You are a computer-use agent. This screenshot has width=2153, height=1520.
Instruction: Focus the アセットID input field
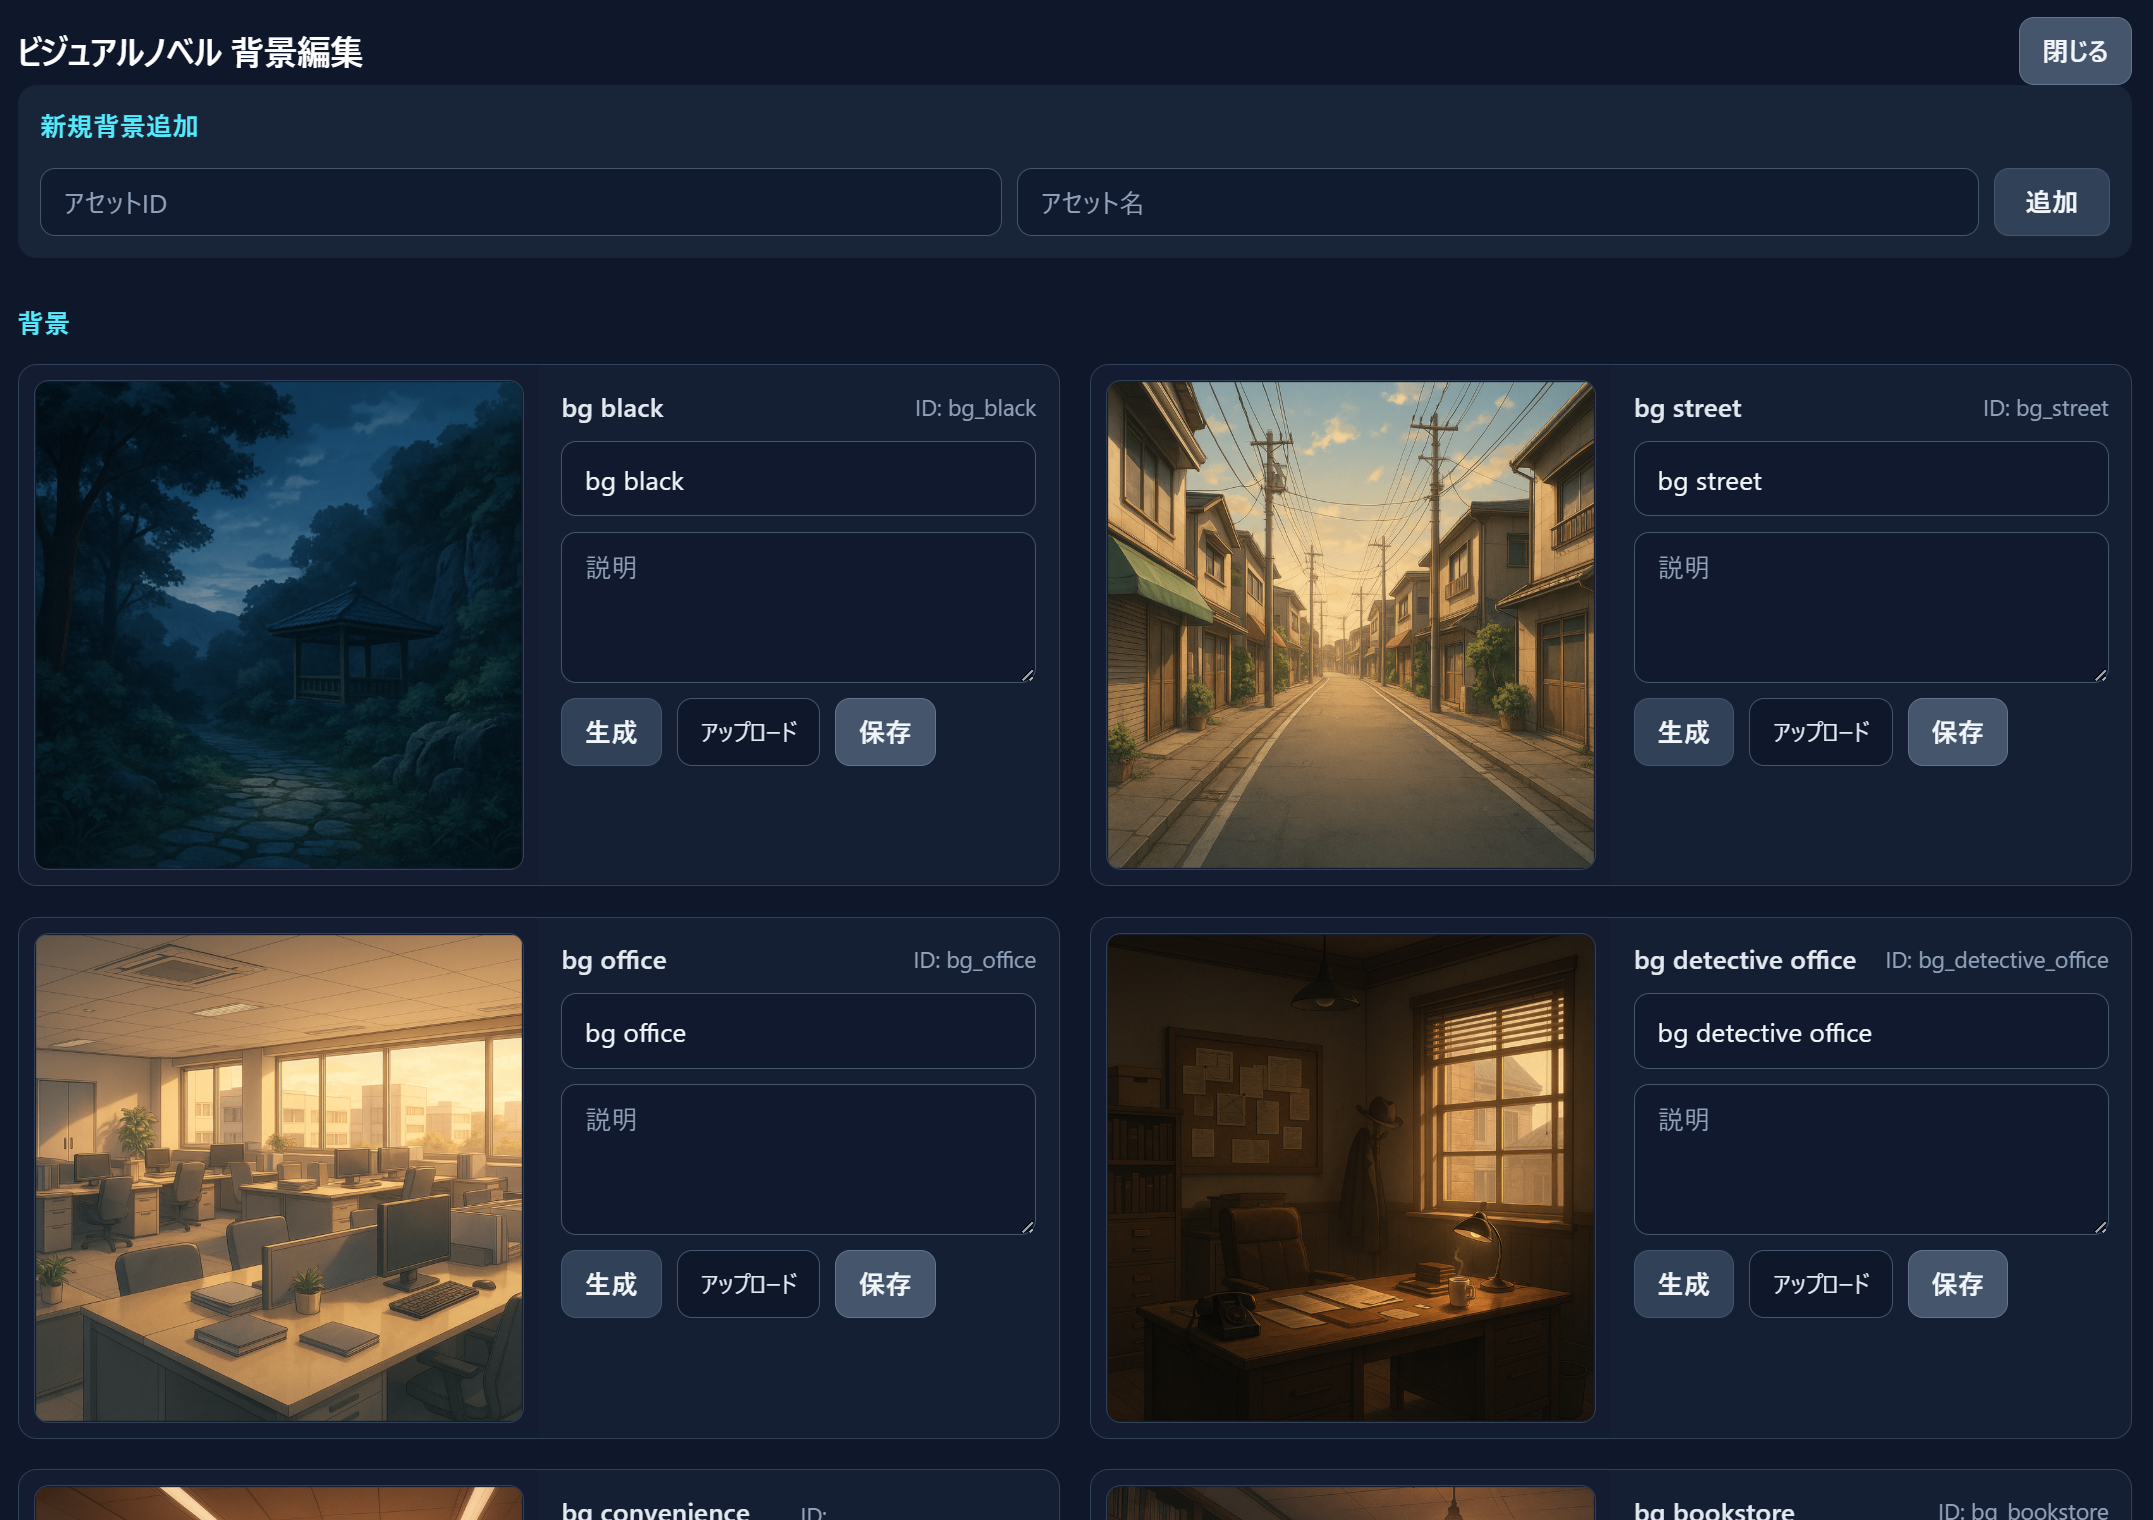point(520,202)
